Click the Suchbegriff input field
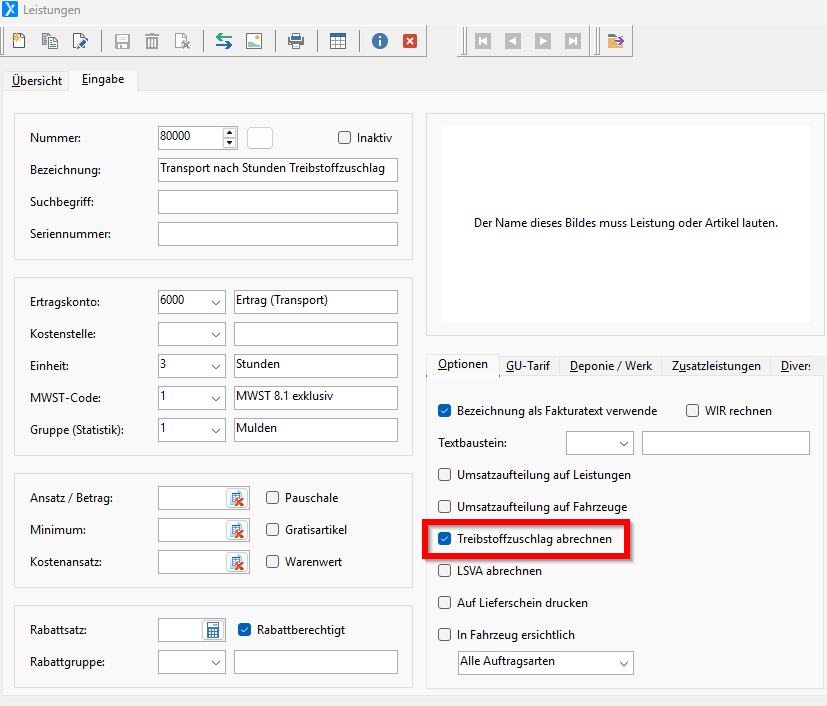The width and height of the screenshot is (827, 706). 277,202
